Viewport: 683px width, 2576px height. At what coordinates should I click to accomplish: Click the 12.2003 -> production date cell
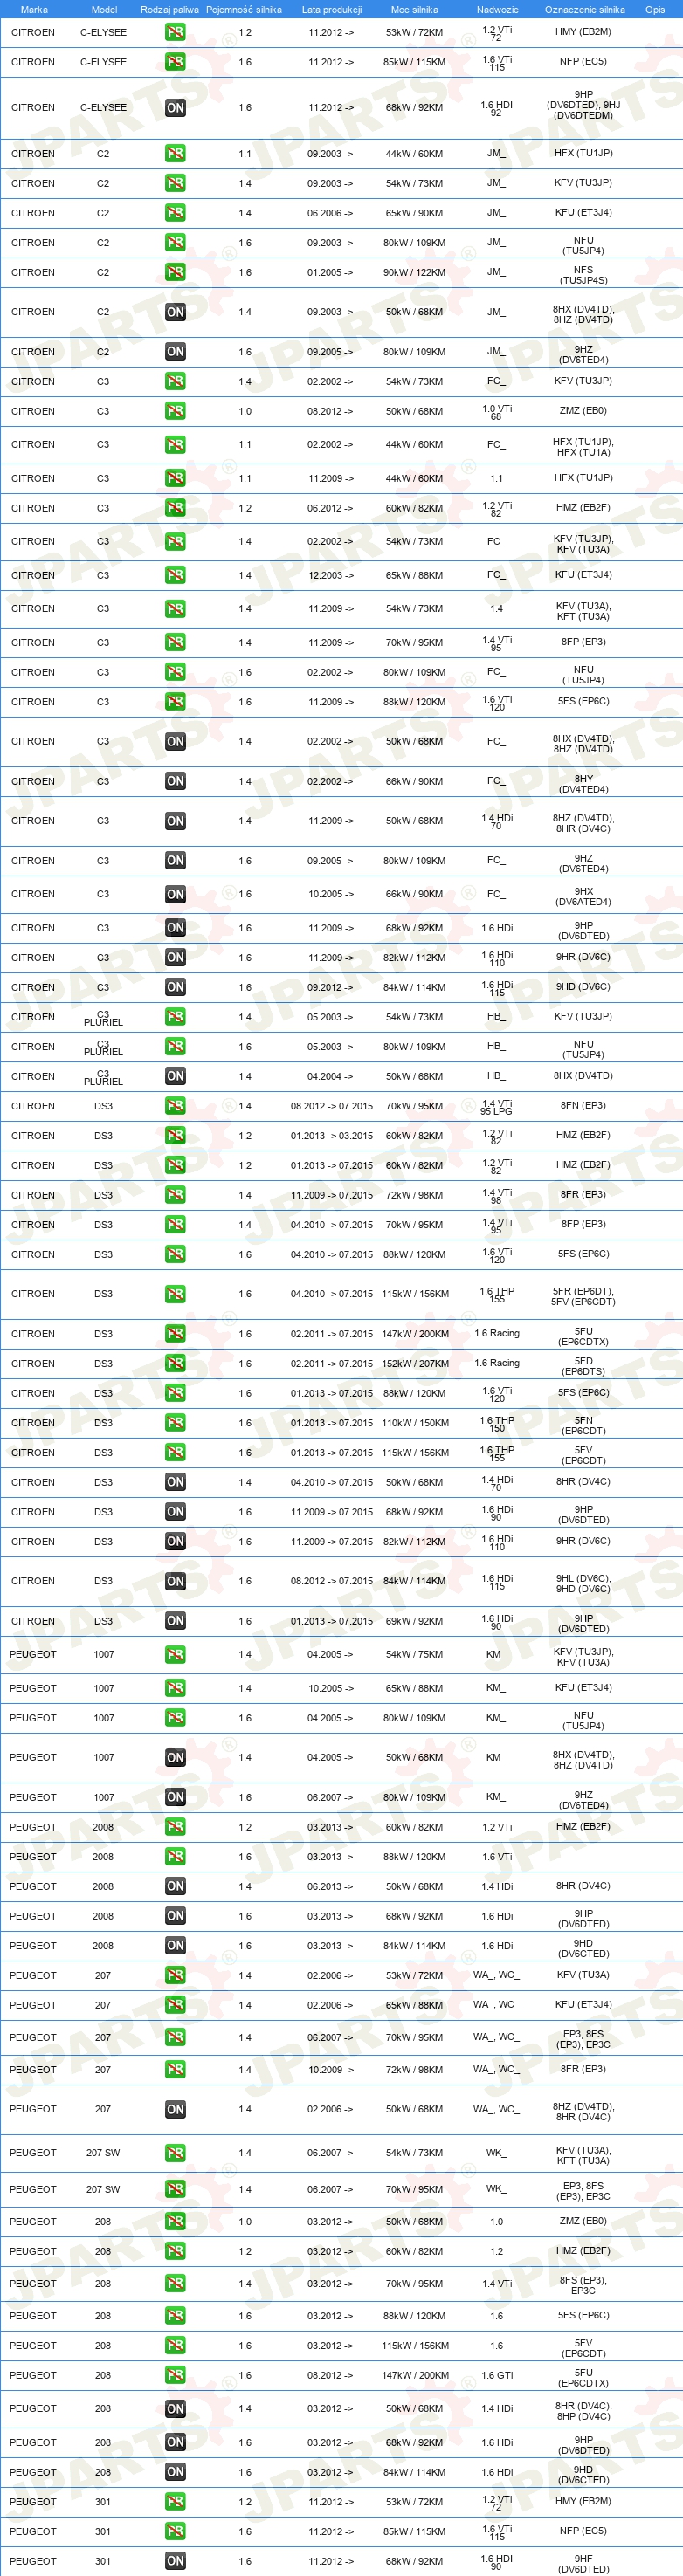pos(330,576)
